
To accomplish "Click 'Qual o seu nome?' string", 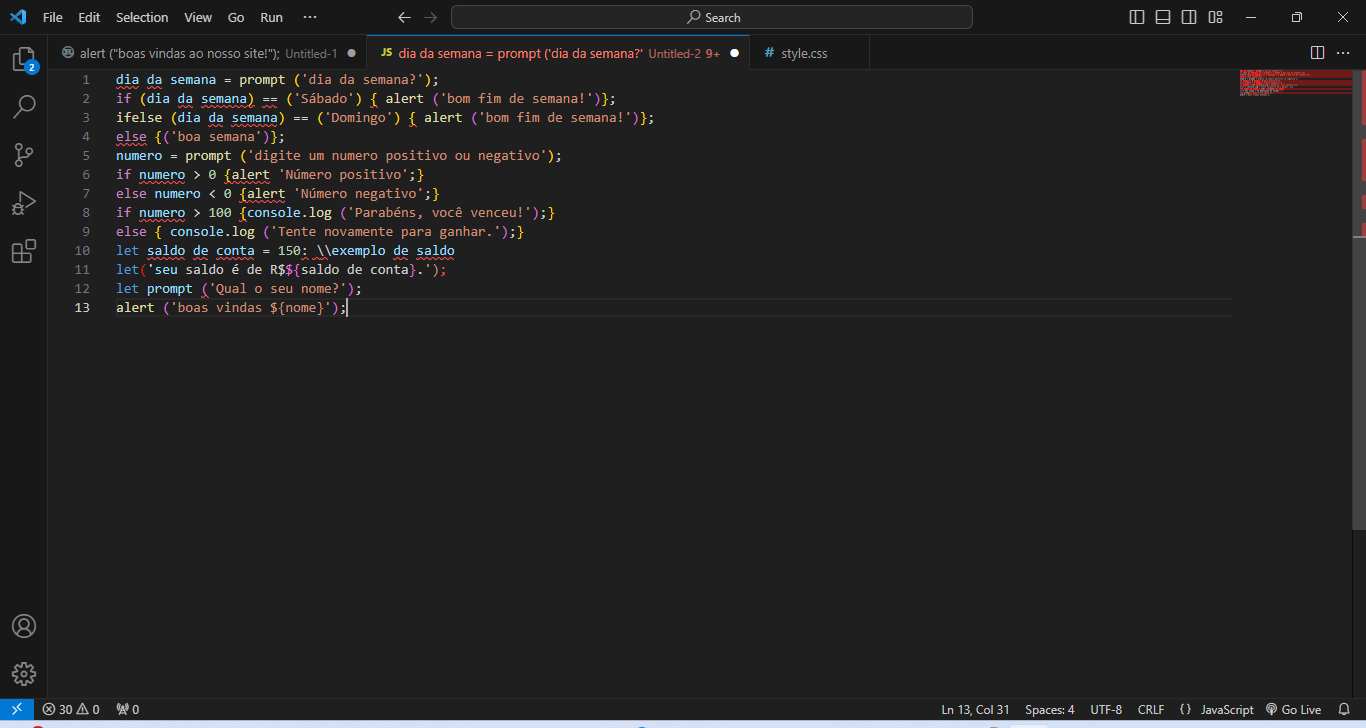I will pyautogui.click(x=277, y=289).
